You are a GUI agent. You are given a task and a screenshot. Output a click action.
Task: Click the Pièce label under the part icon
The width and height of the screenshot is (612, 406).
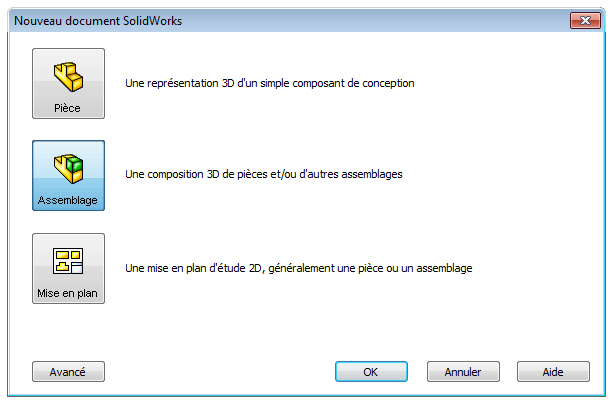point(67,108)
